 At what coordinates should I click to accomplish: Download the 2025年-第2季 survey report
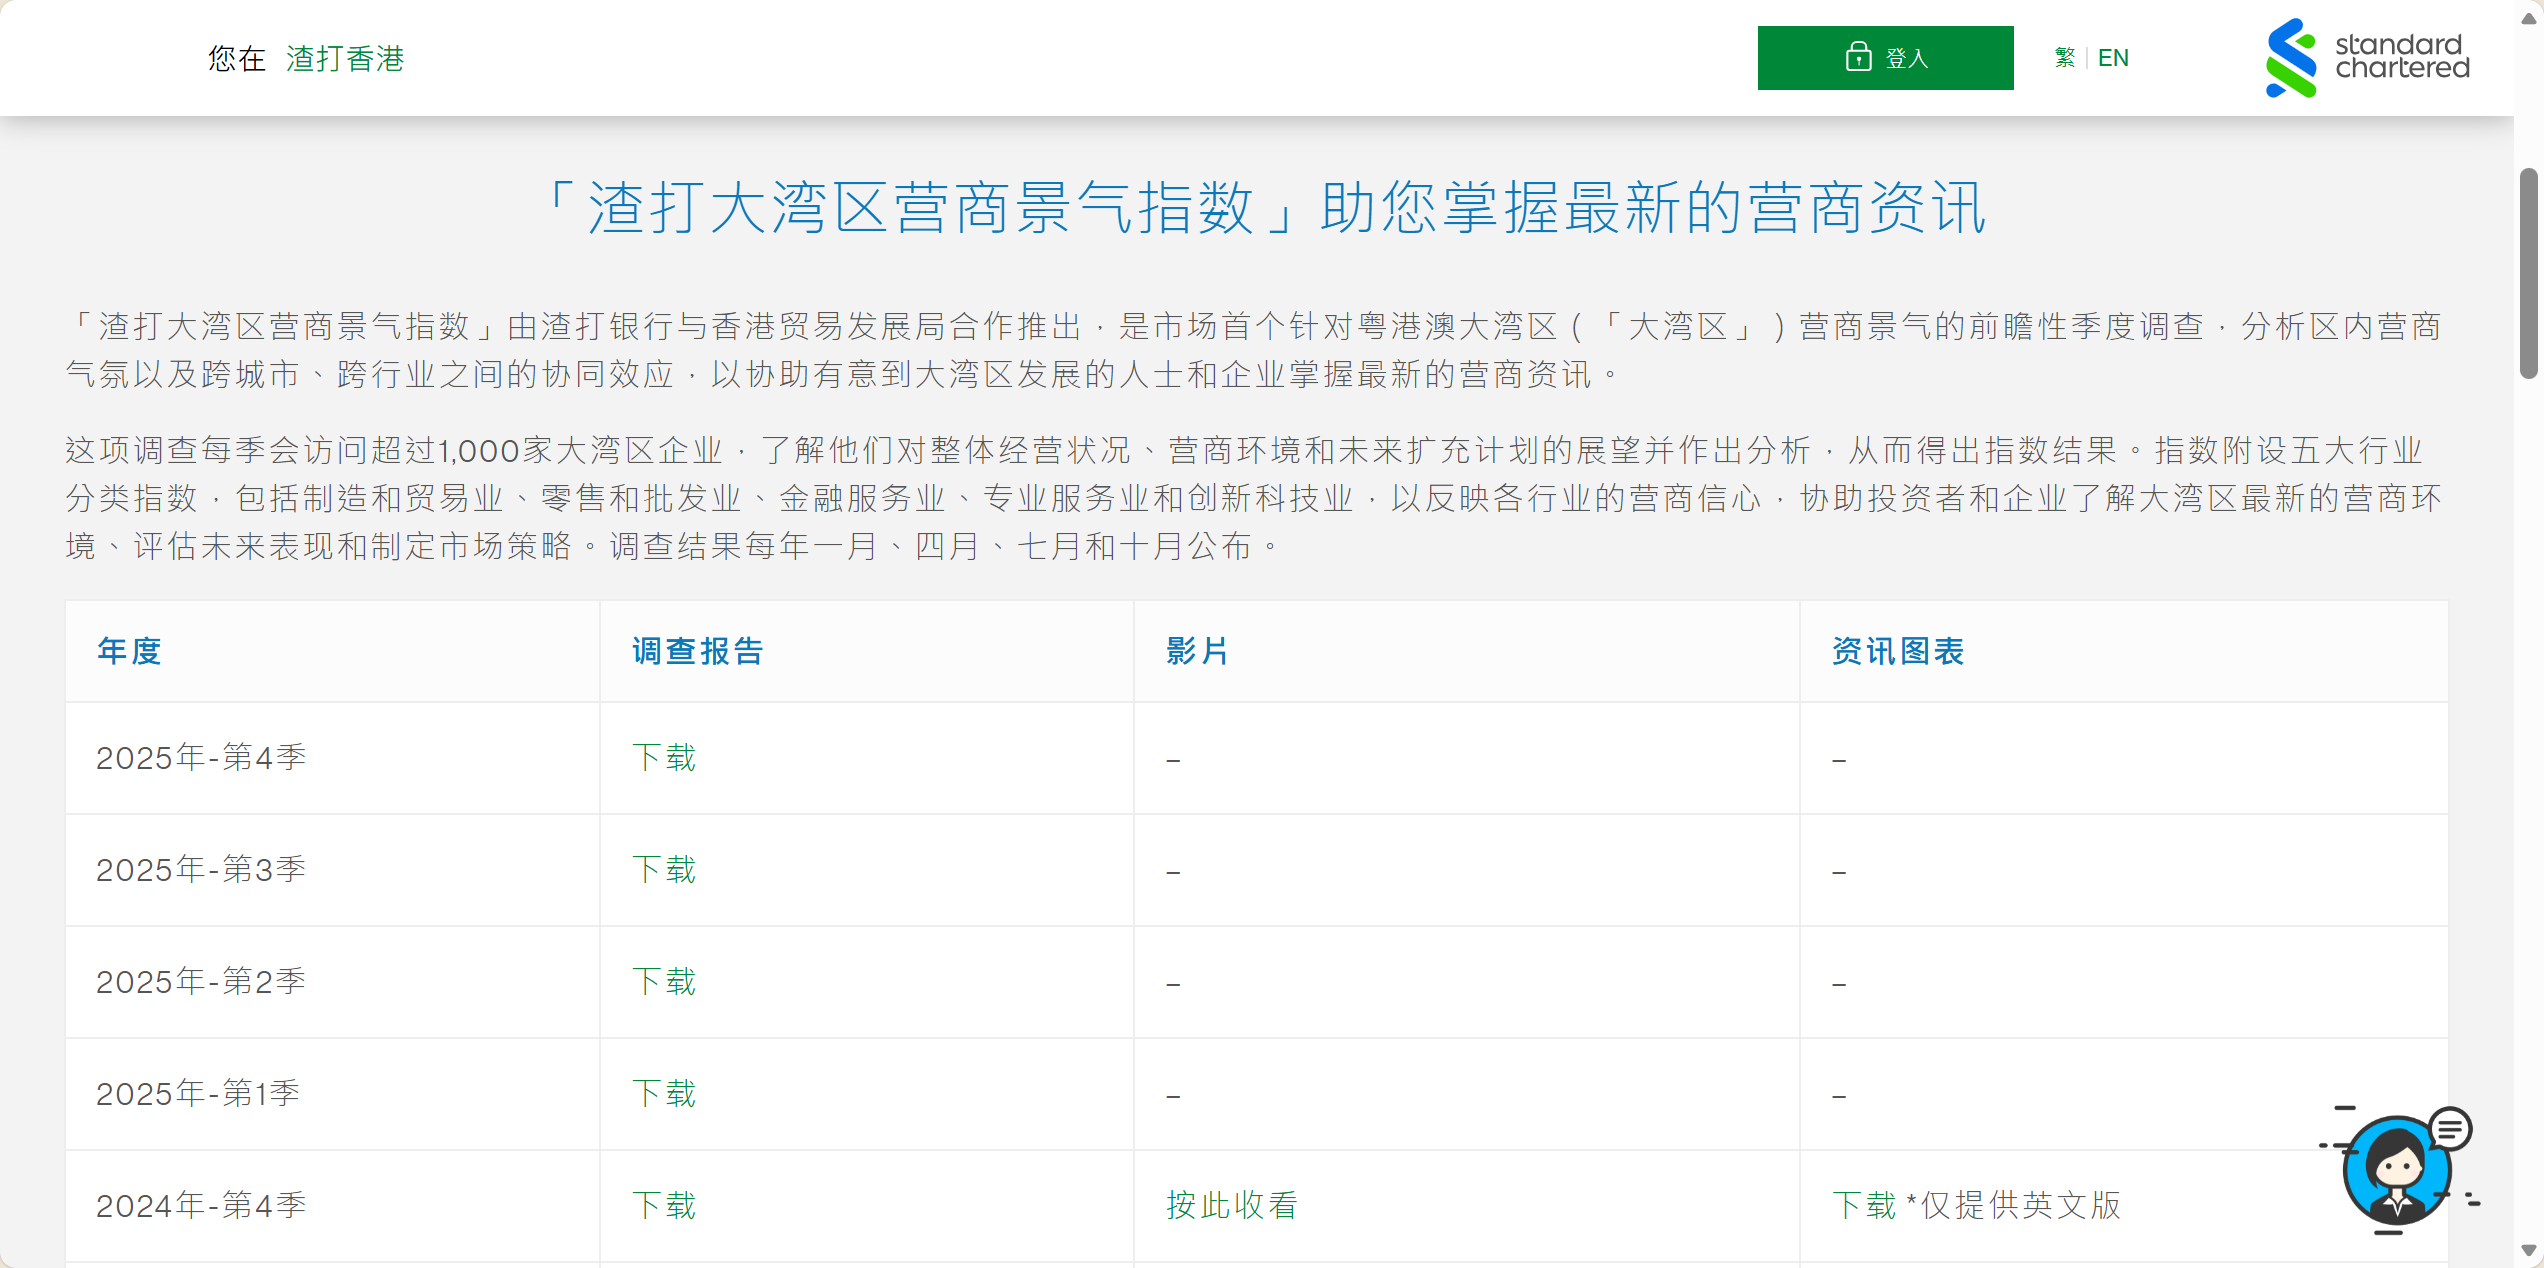pyautogui.click(x=664, y=982)
